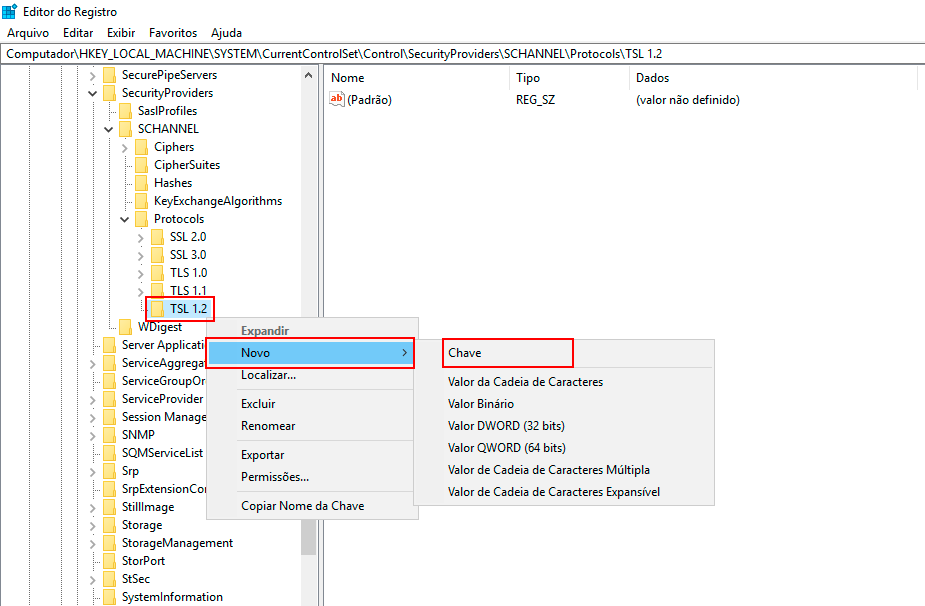The width and height of the screenshot is (925, 606).
Task: Collapse the SecurityProviders key
Action: 93,93
